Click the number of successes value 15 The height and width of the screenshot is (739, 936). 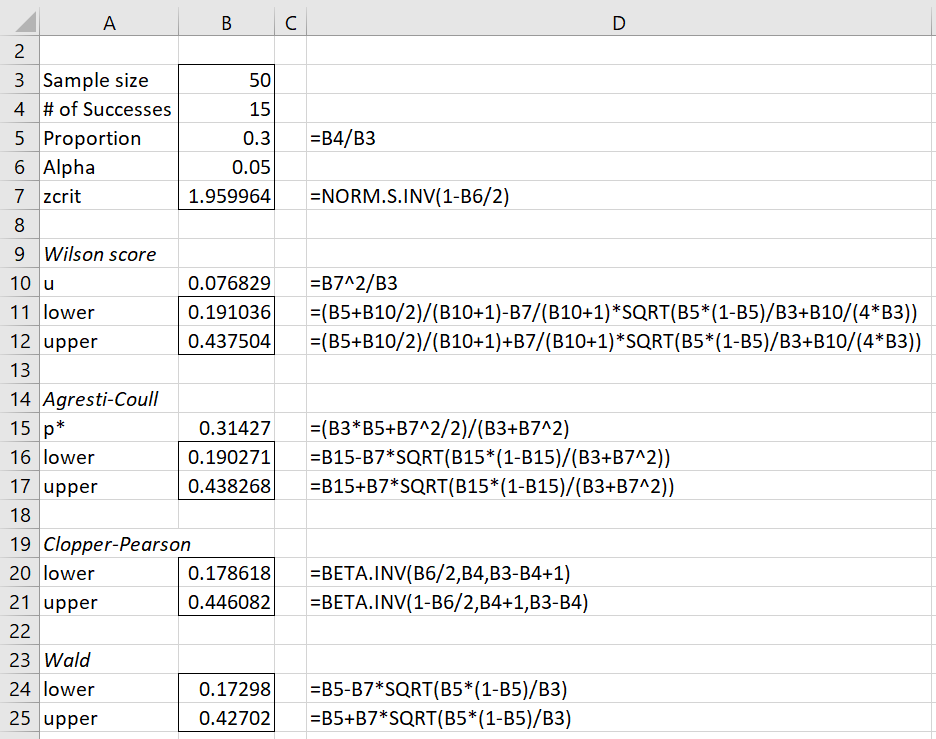point(226,109)
